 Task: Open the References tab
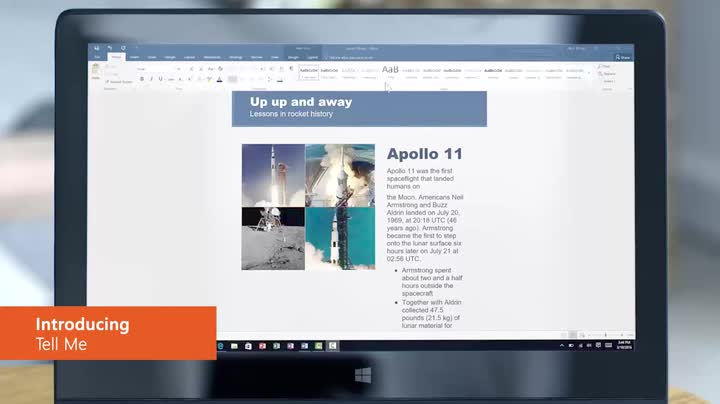pos(212,57)
